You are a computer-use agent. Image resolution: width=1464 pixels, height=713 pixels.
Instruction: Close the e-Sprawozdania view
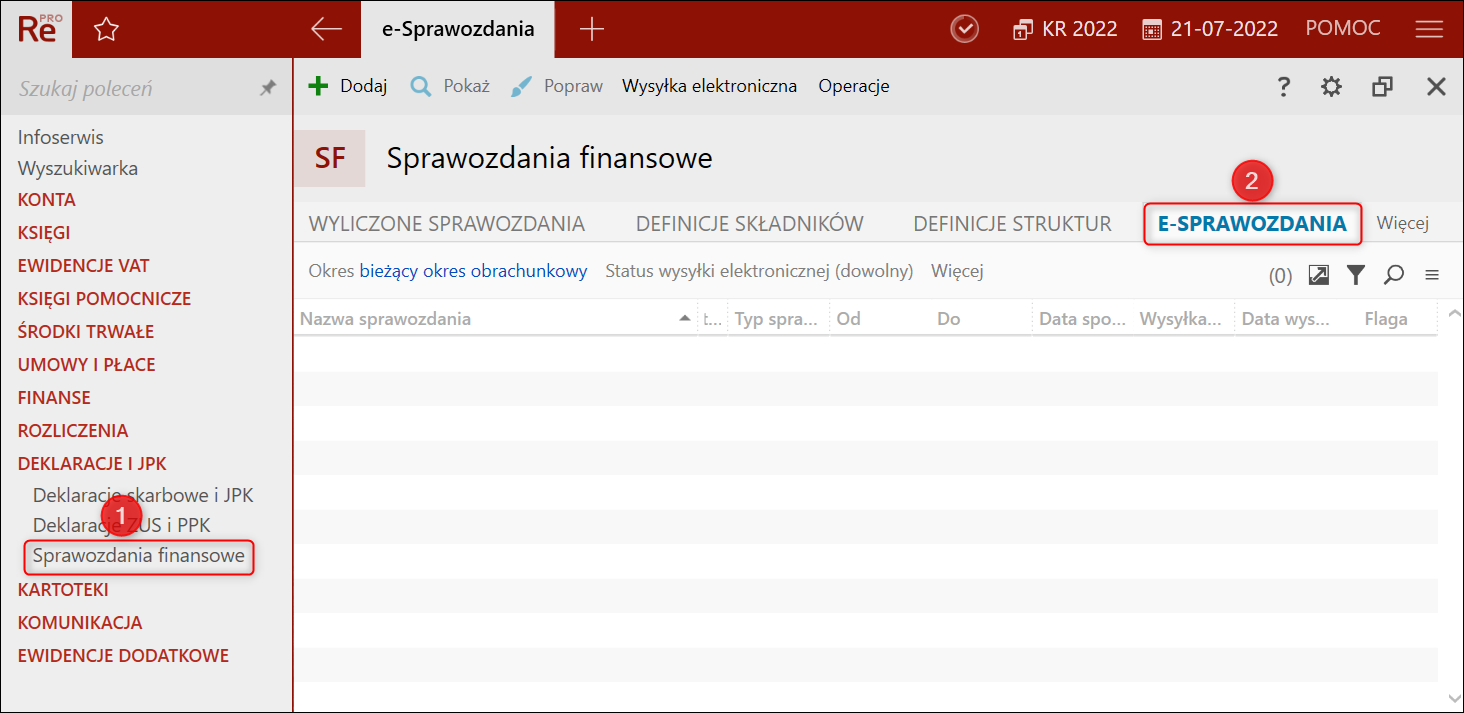(x=1436, y=87)
